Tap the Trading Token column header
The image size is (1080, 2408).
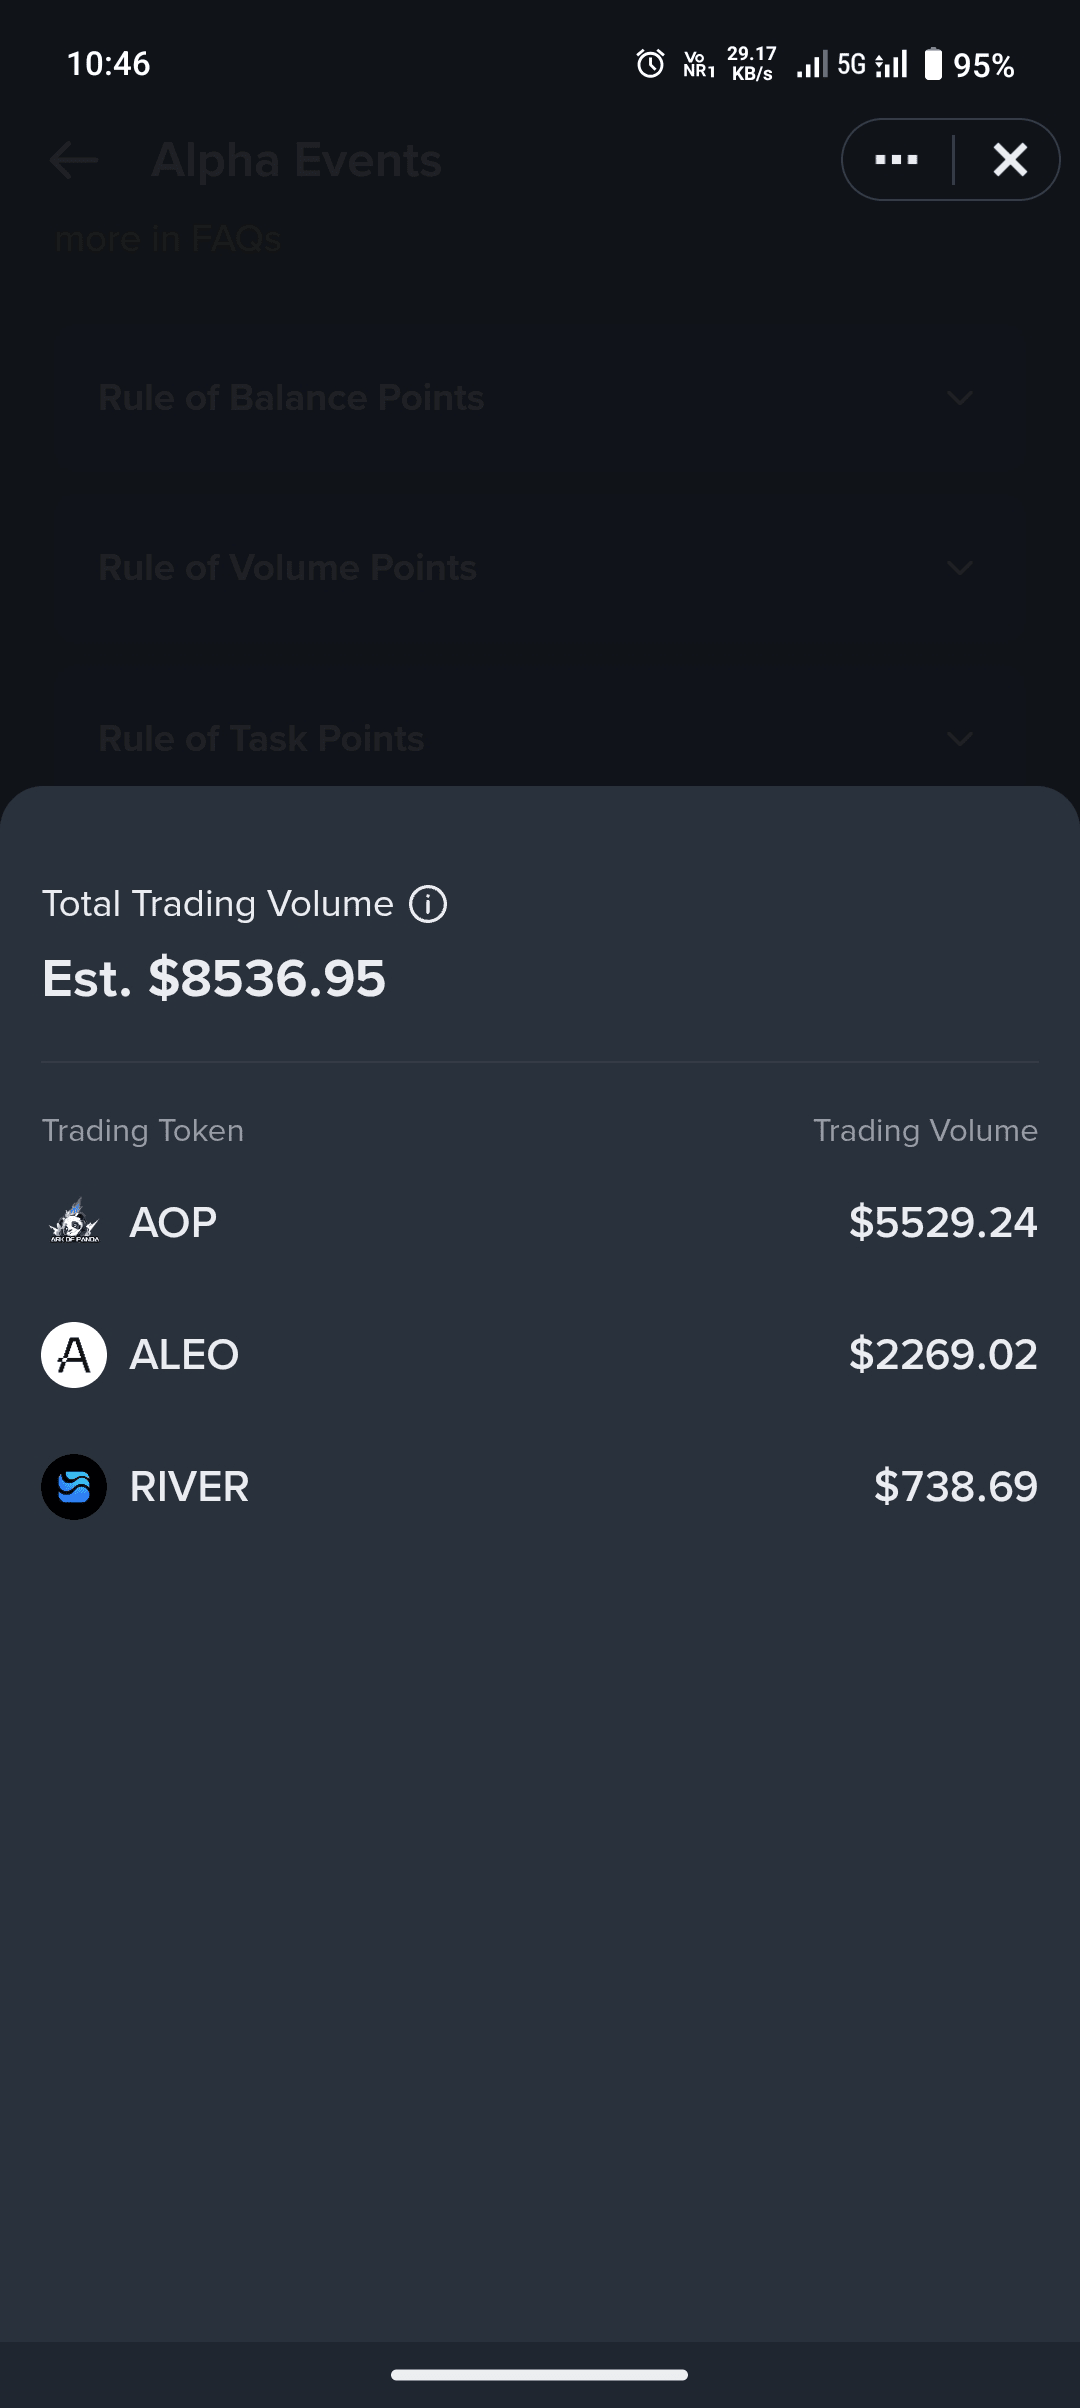point(143,1130)
